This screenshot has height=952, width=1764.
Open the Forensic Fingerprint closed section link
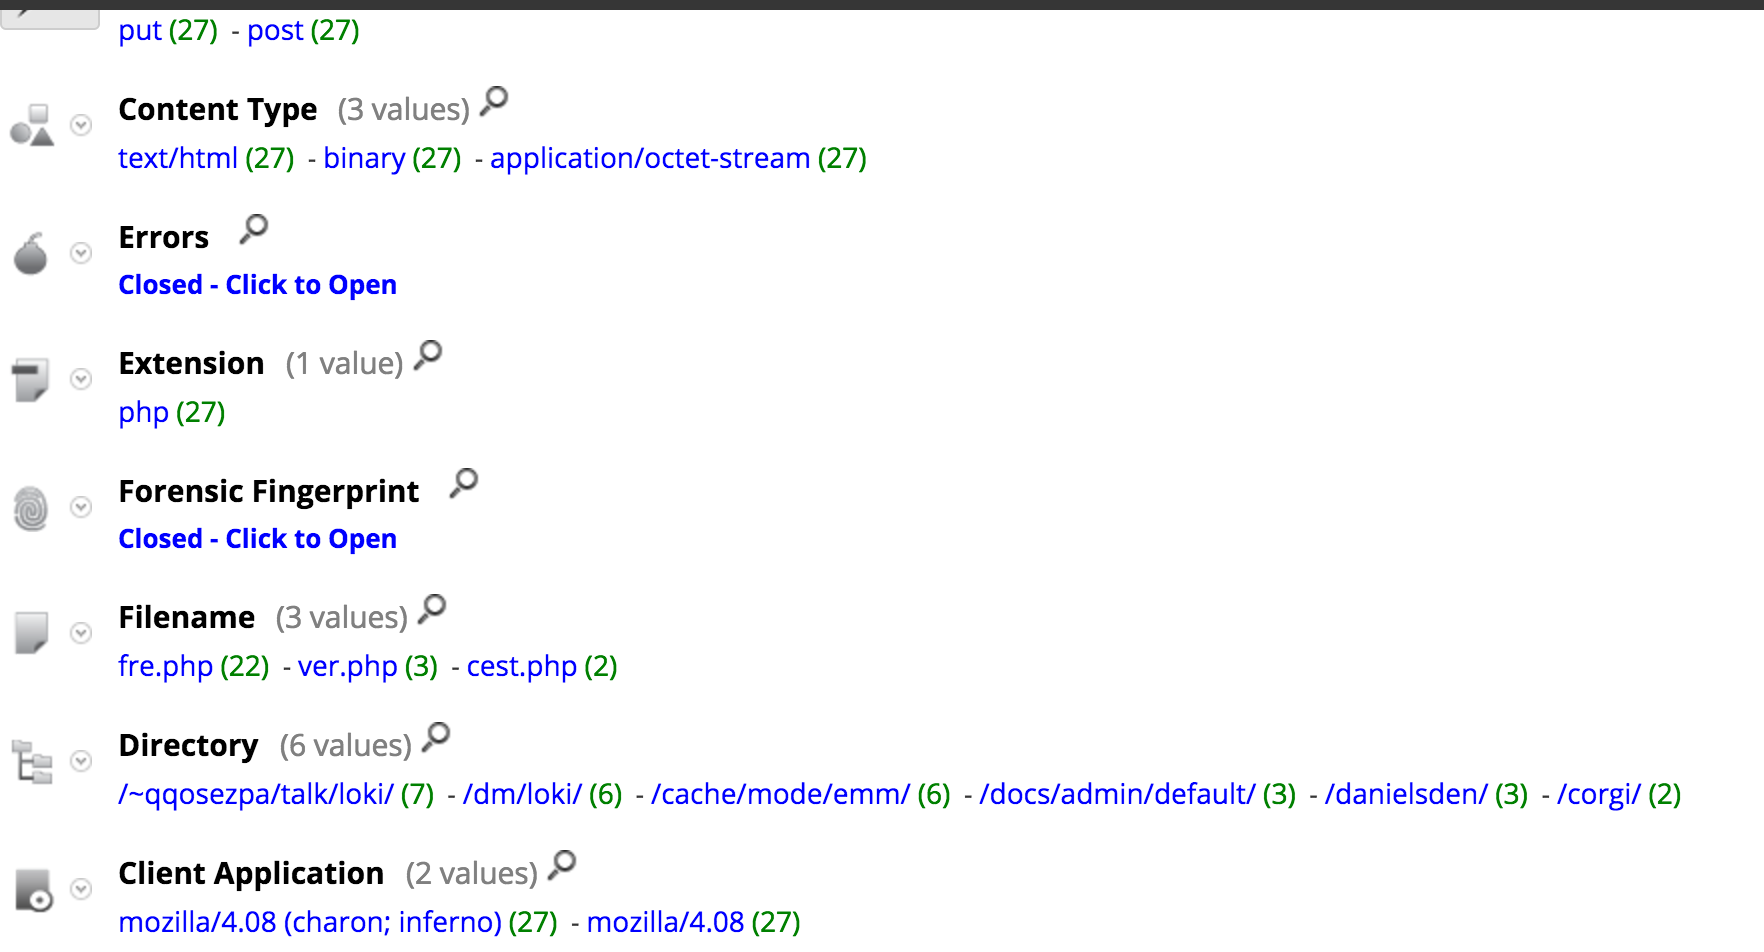tap(257, 539)
